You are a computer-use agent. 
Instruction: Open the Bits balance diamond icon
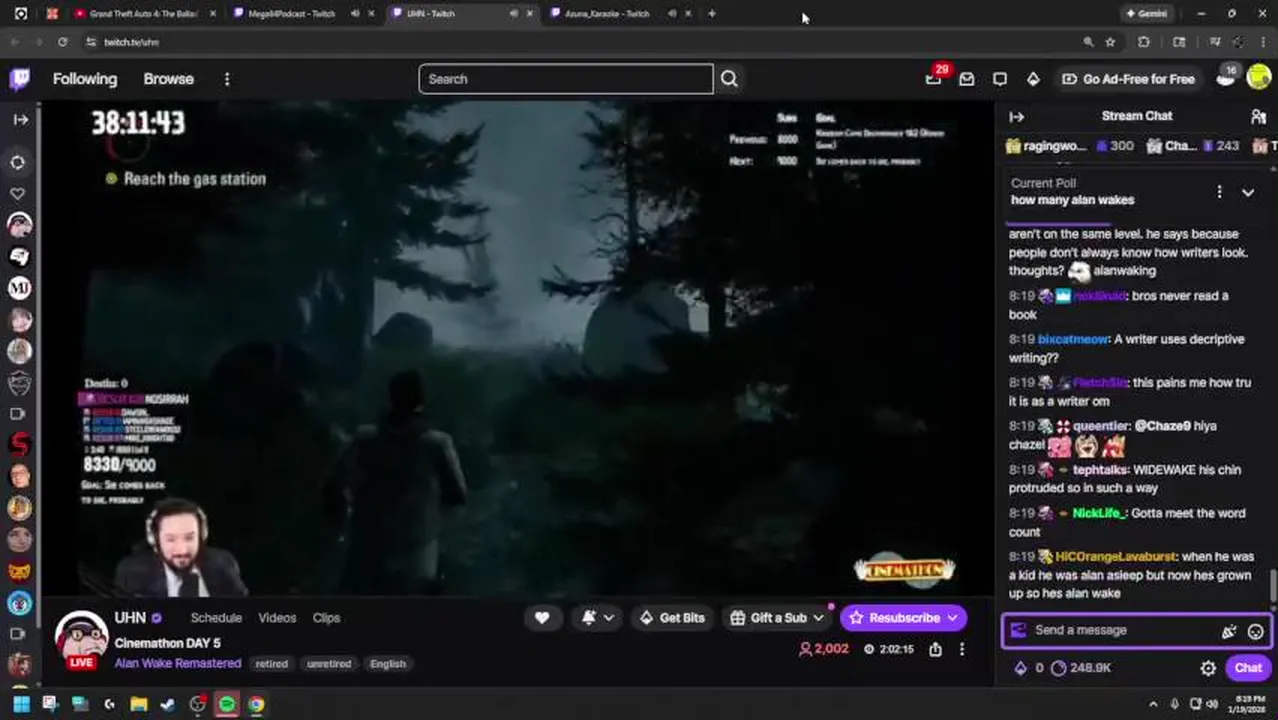[x=1020, y=668]
